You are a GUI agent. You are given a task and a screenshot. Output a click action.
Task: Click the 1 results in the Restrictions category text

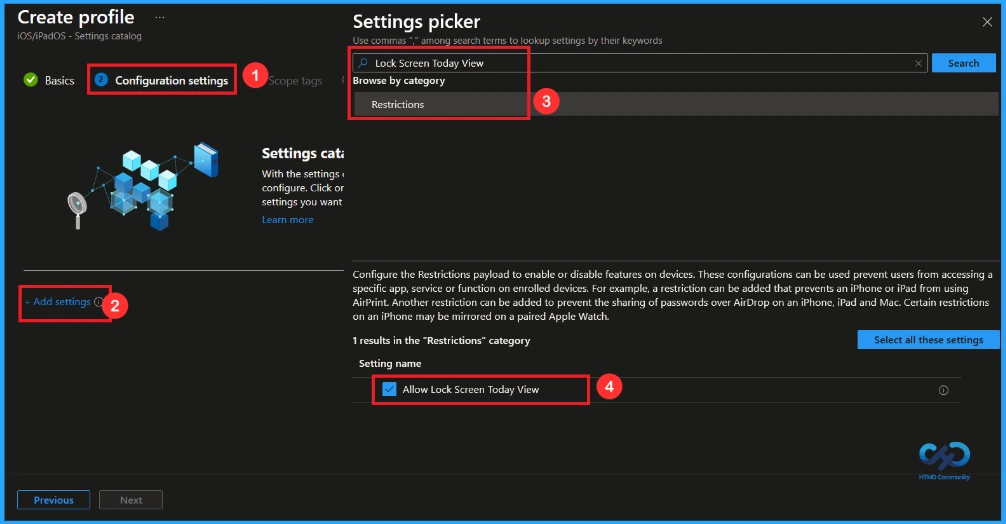(x=441, y=341)
